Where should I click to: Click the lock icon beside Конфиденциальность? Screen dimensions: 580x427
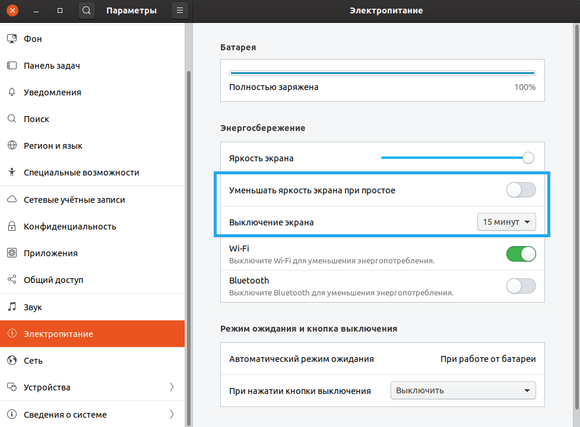(12, 226)
